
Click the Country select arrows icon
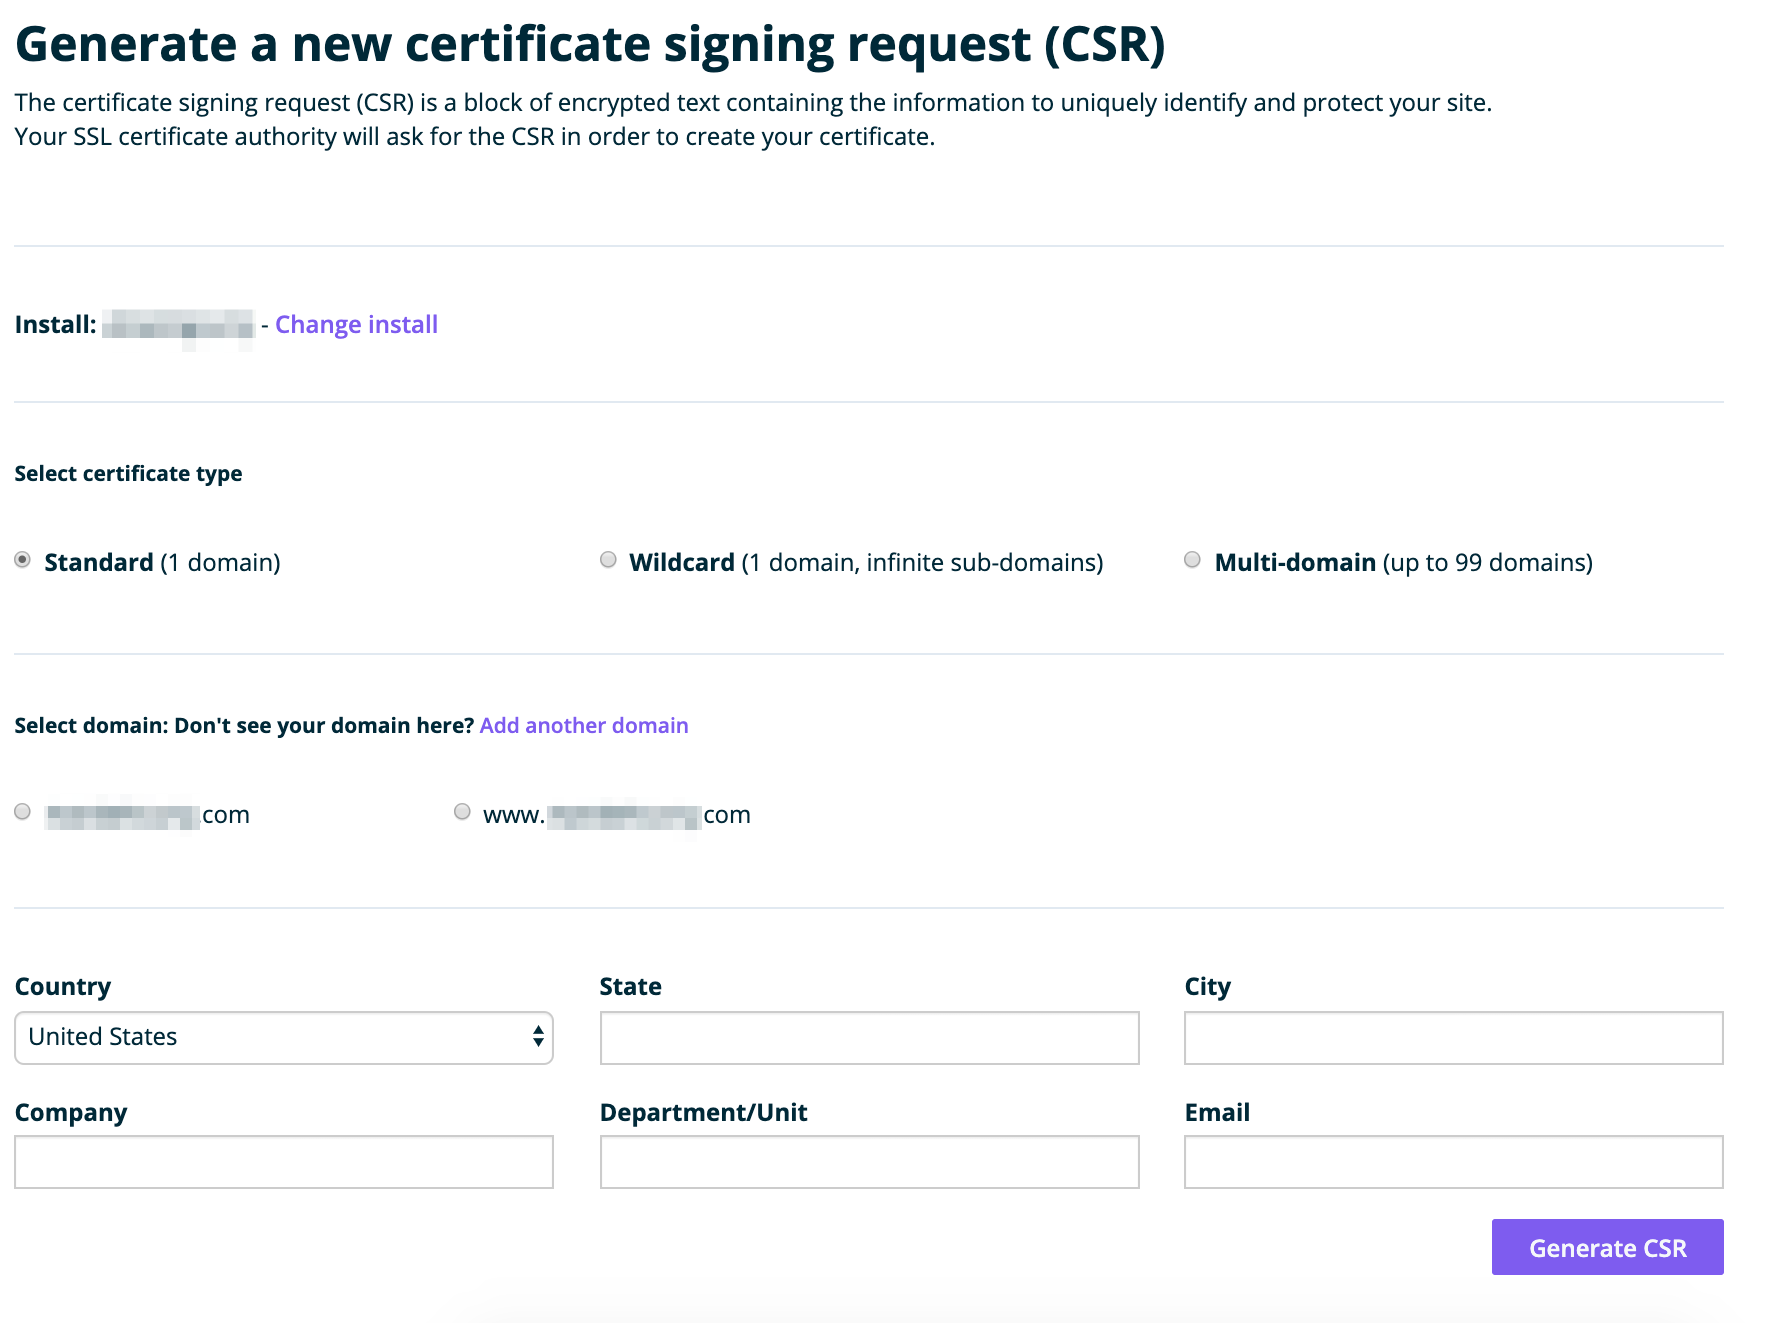pos(538,1037)
